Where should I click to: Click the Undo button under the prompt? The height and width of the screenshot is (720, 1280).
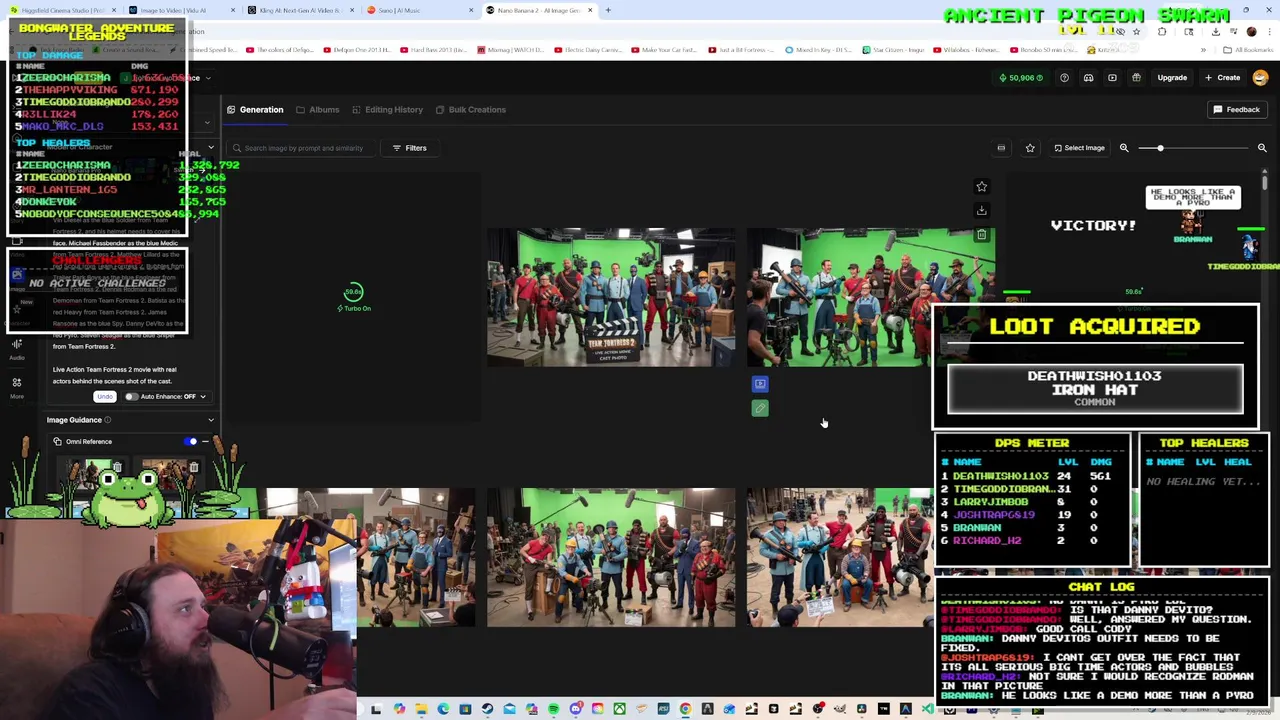(x=105, y=397)
